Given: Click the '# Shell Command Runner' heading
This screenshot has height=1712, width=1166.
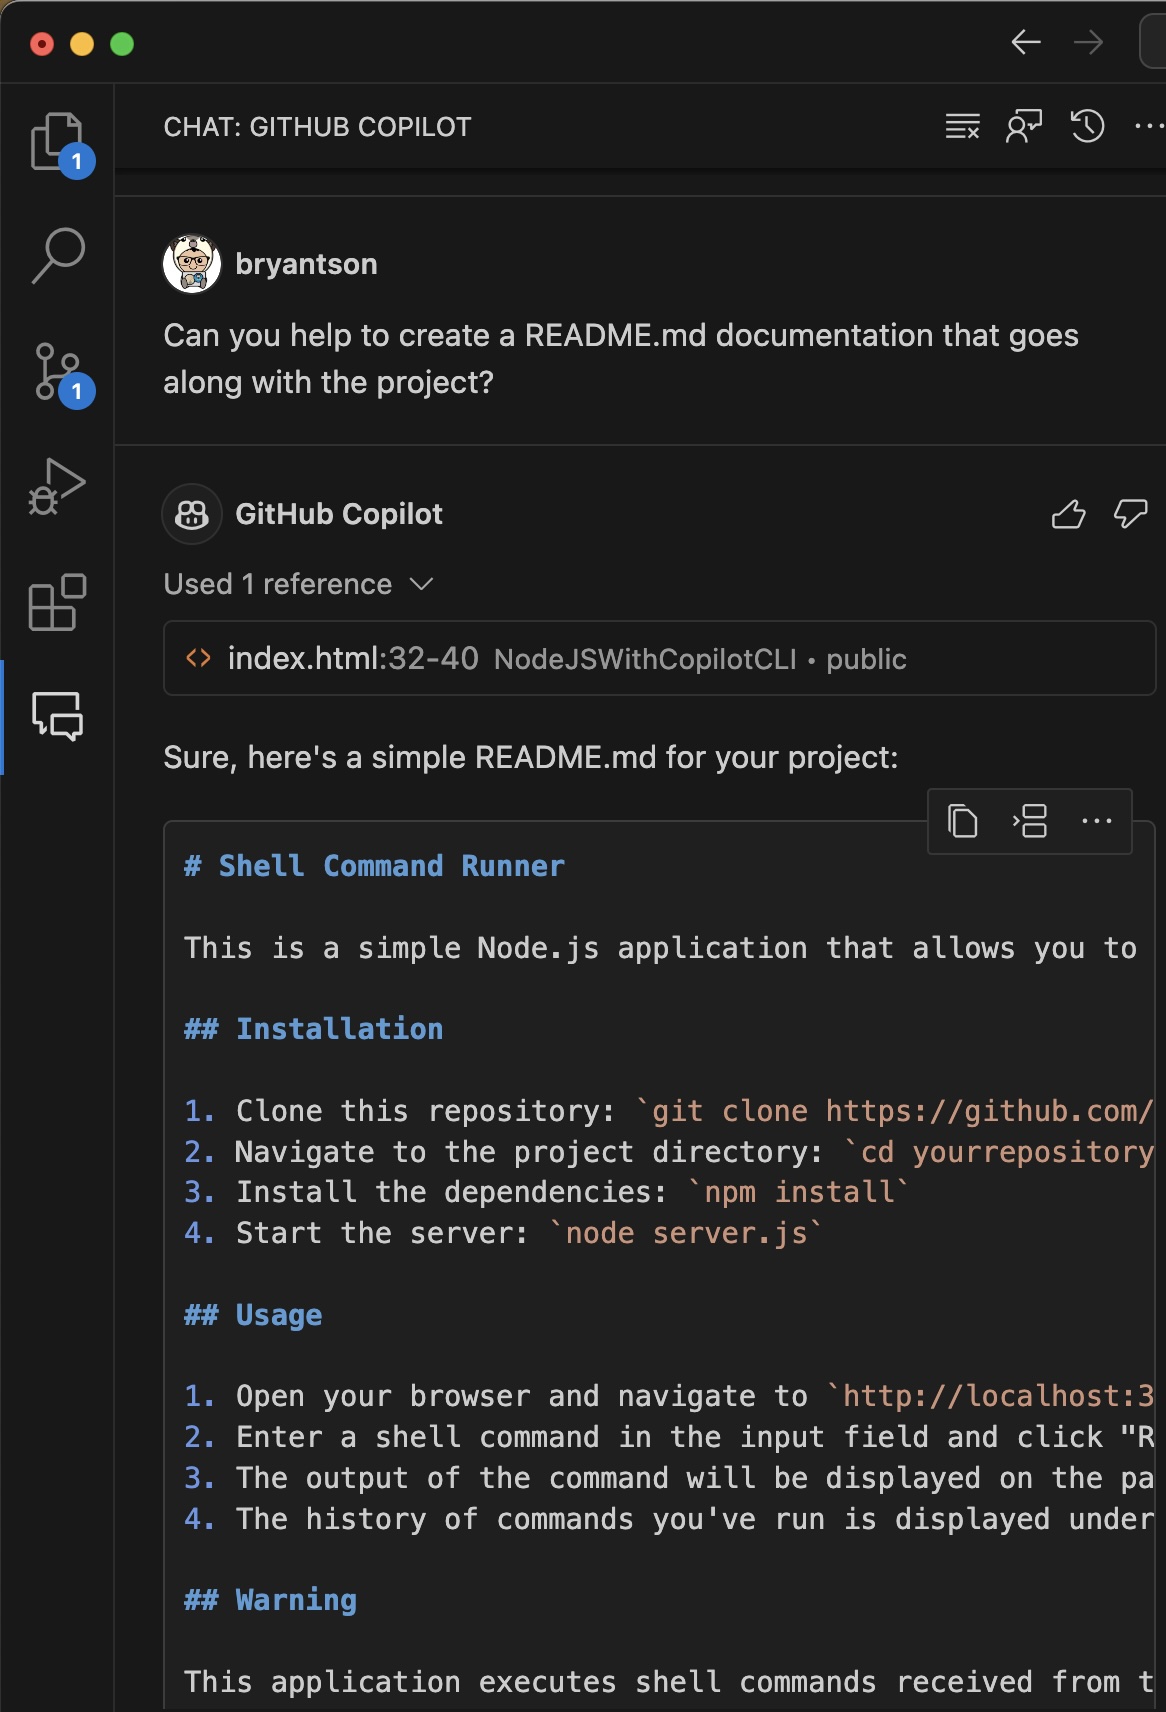Looking at the screenshot, I should (374, 866).
